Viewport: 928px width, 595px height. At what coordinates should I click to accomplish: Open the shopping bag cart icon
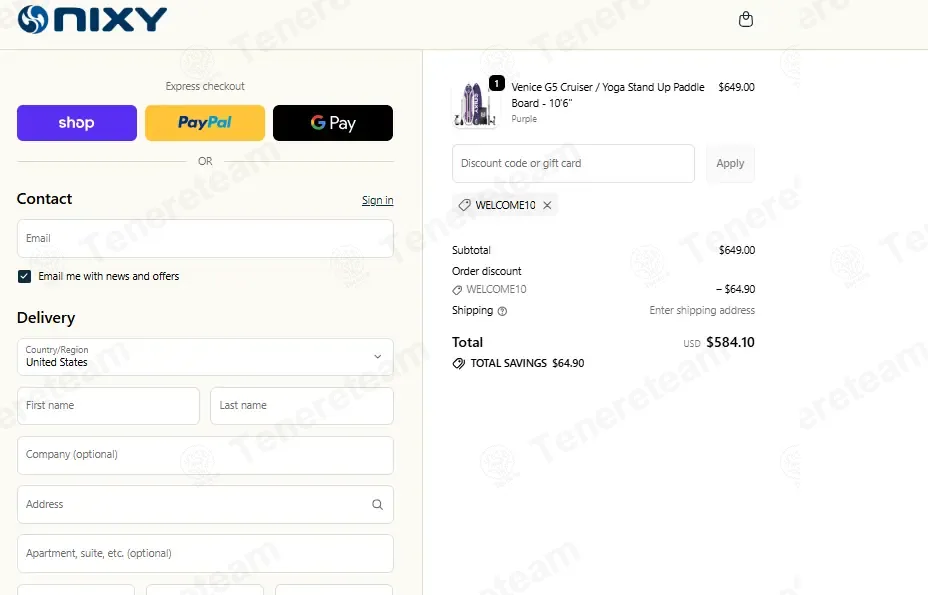[746, 20]
